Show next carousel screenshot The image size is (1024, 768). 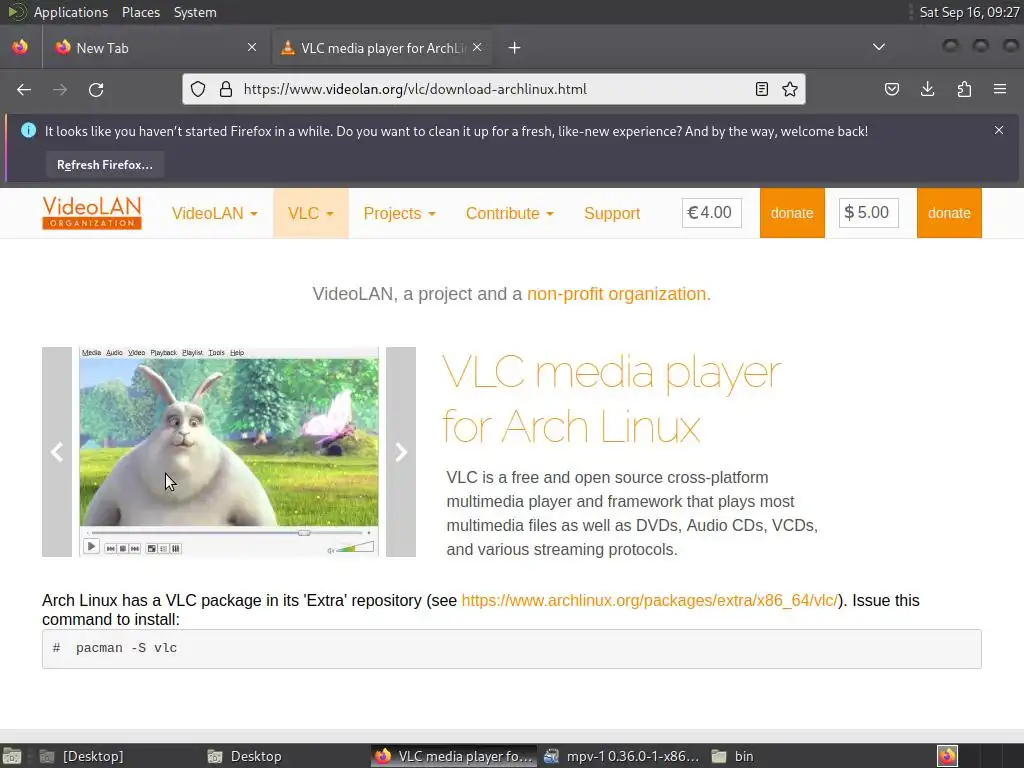point(401,452)
